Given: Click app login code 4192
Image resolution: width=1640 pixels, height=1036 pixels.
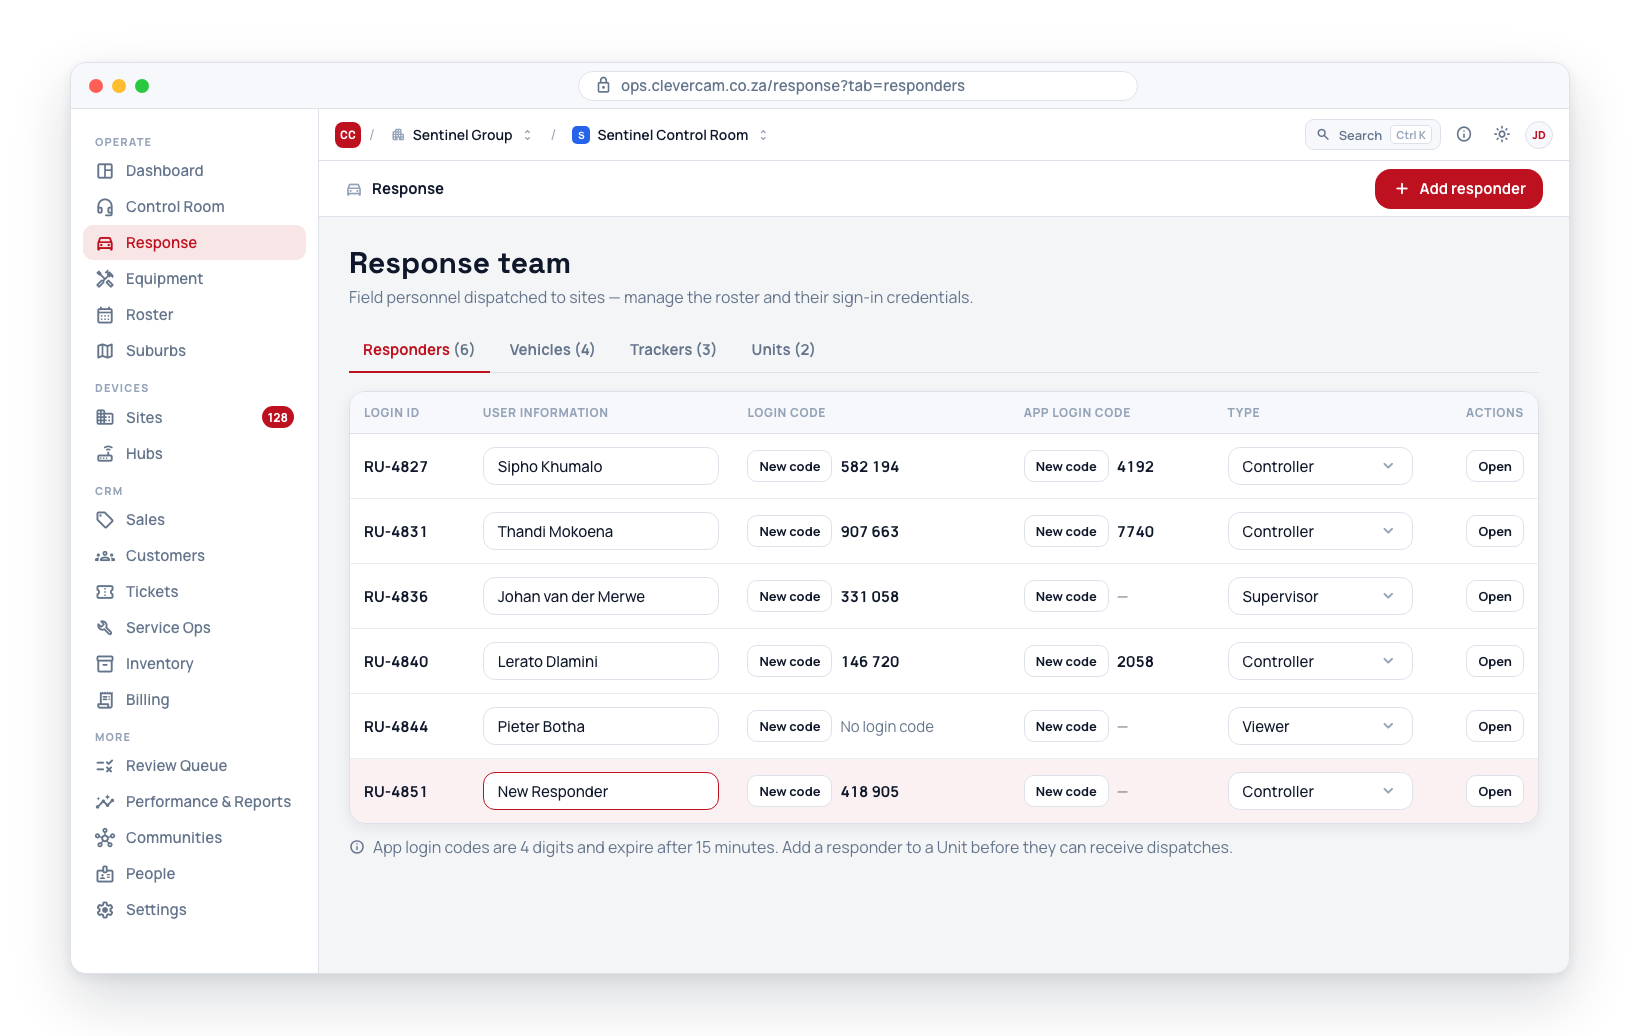Looking at the screenshot, I should tap(1135, 467).
